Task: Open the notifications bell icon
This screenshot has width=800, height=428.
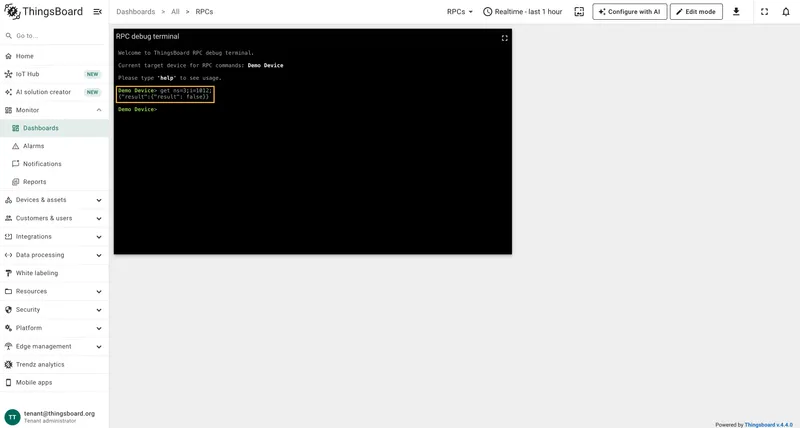Action: coord(786,11)
